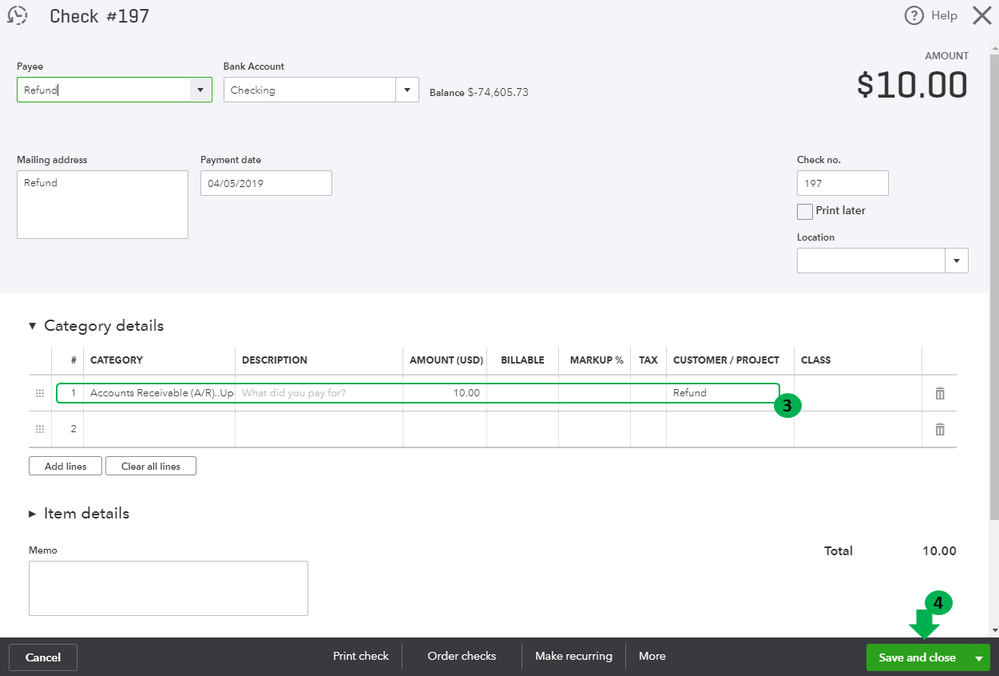This screenshot has height=676, width=999.
Task: Click Make recurring in bottom bar
Action: pyautogui.click(x=573, y=656)
